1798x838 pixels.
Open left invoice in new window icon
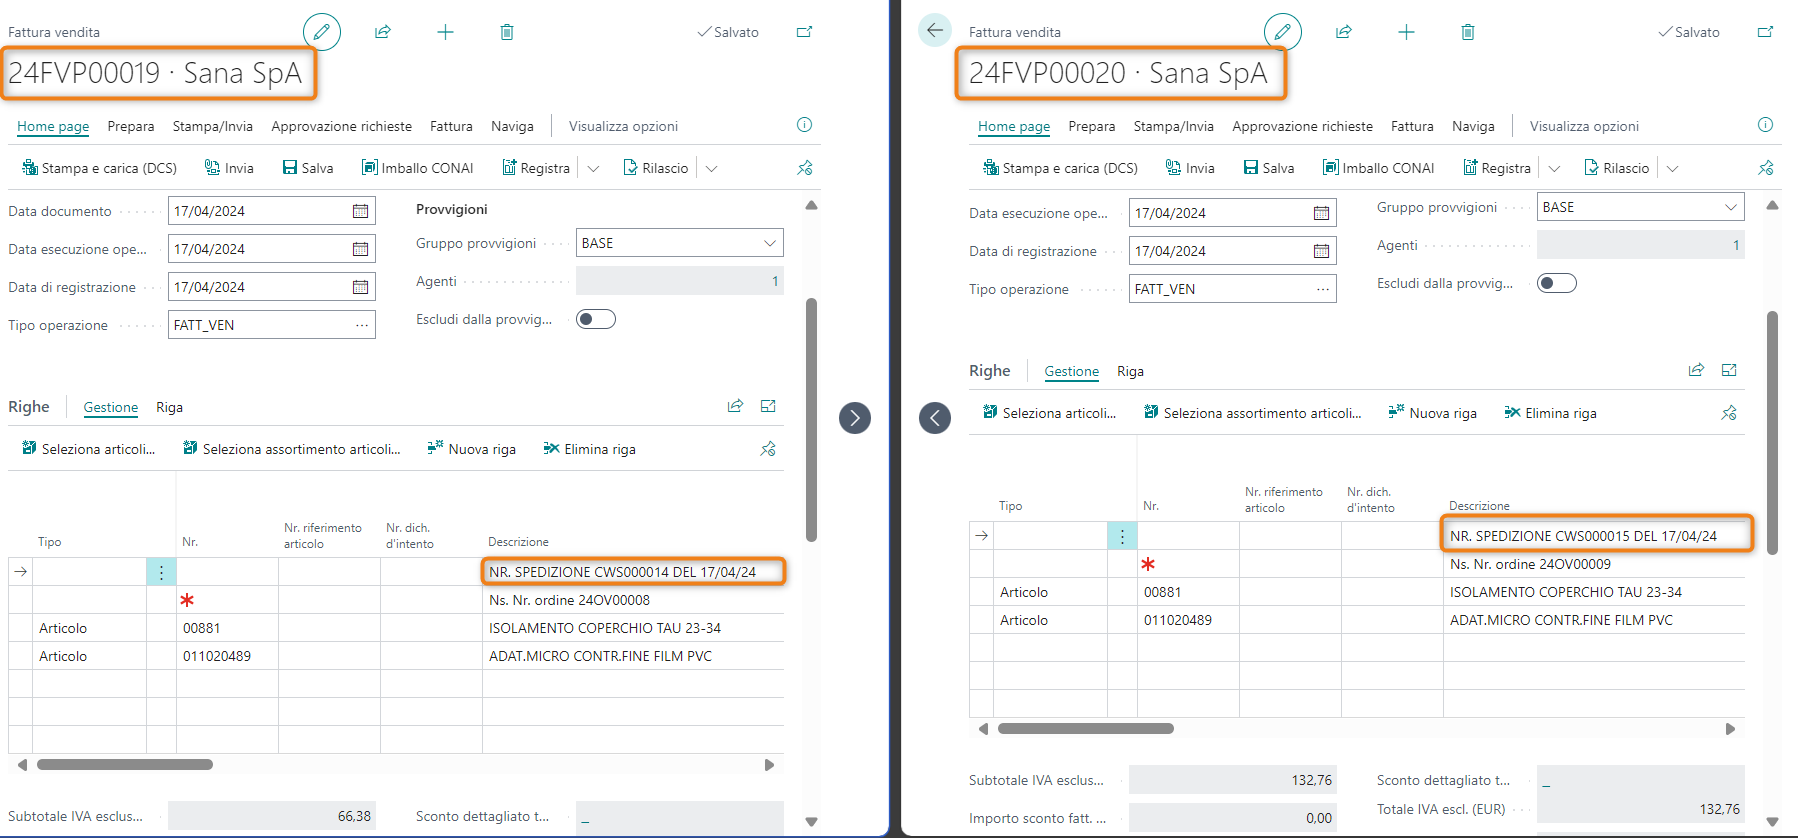tap(804, 32)
